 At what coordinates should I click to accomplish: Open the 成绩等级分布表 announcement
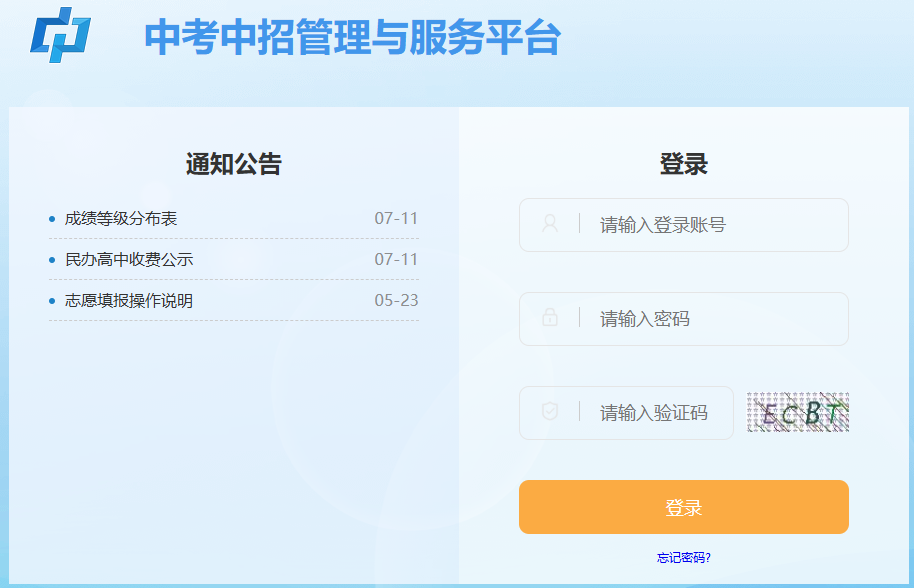click(121, 219)
